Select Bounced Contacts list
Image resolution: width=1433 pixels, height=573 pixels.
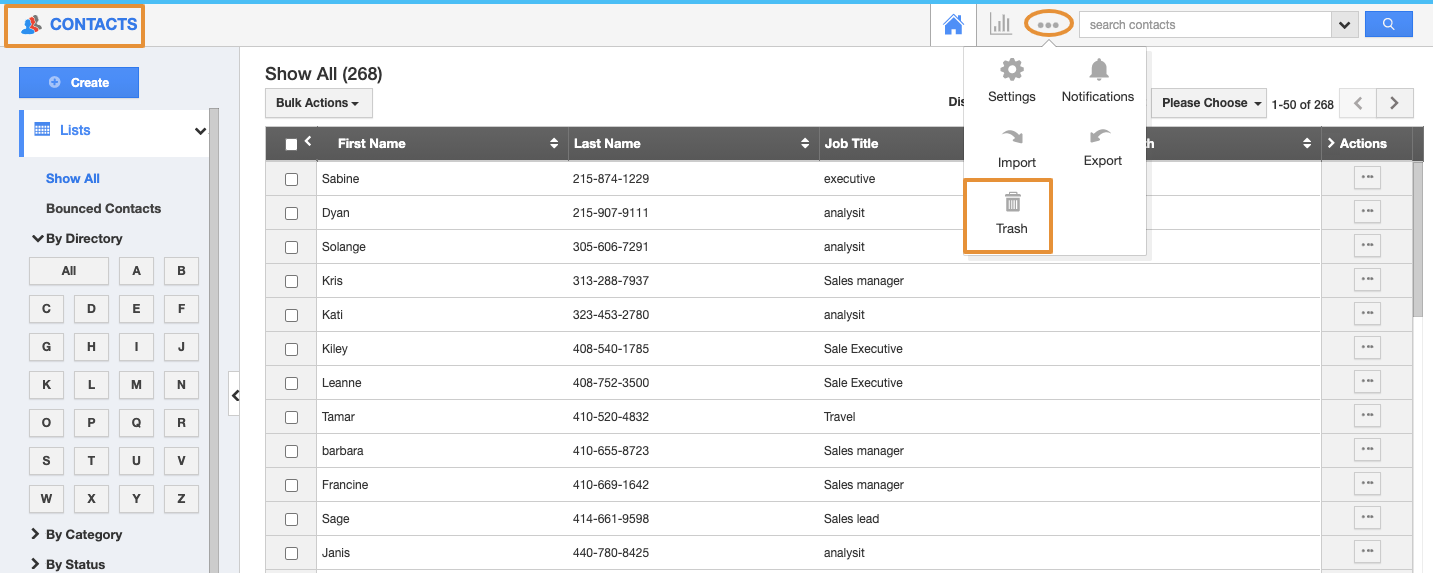click(x=103, y=208)
